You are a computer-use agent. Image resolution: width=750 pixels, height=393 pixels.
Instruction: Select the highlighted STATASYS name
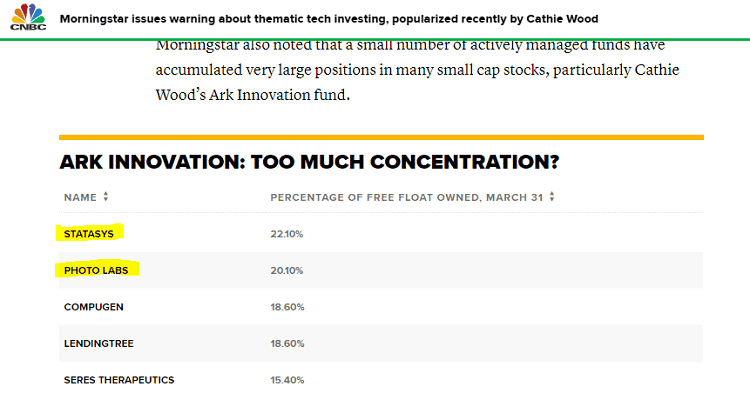pos(89,234)
